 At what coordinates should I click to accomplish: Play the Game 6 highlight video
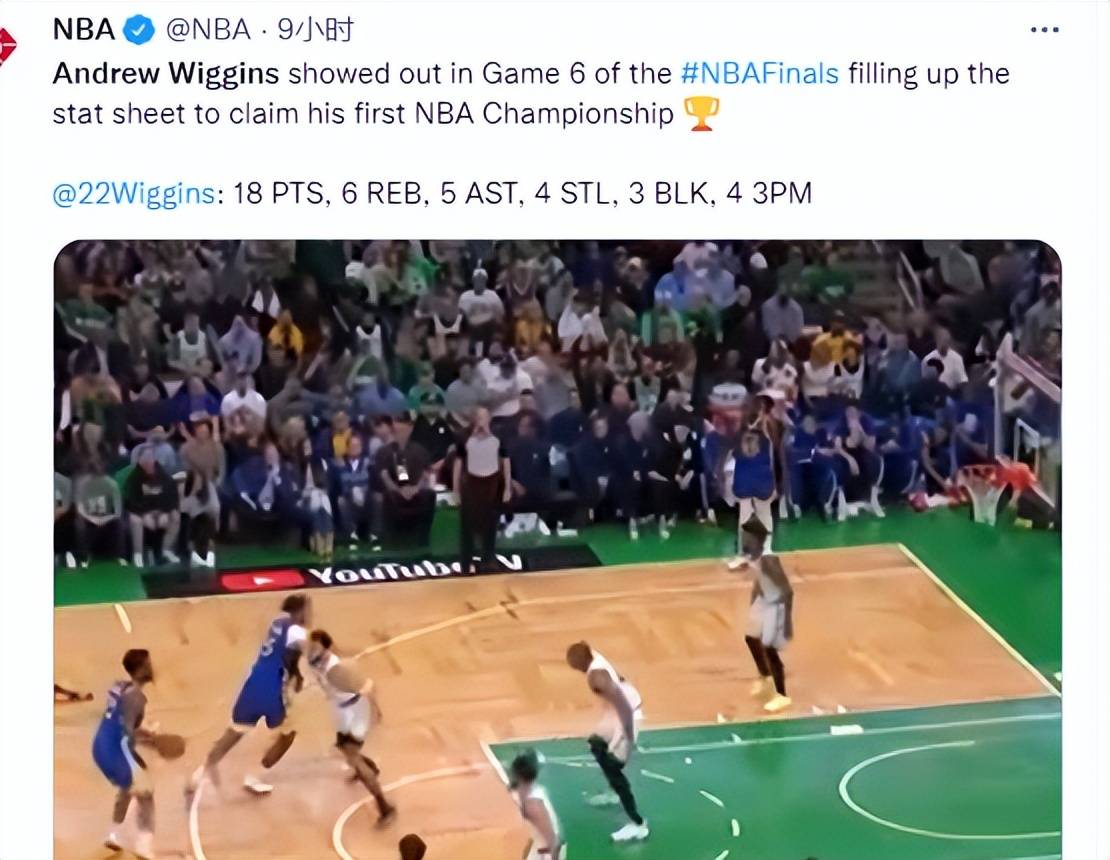coord(557,550)
